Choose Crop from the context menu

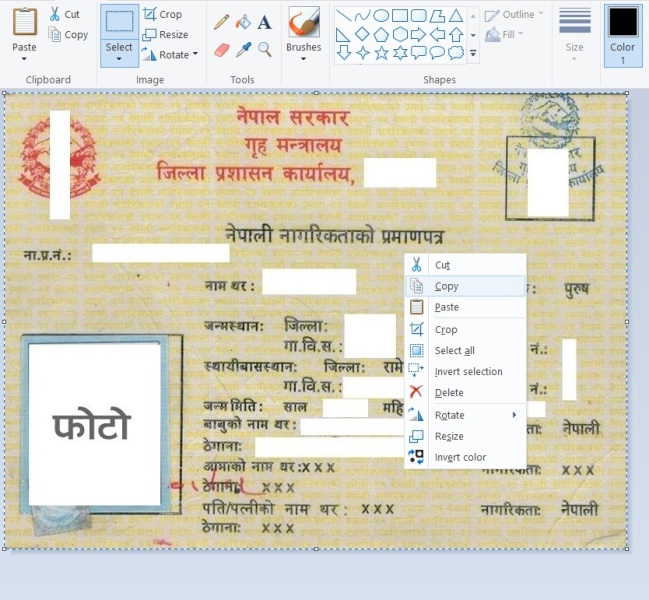coord(465,330)
